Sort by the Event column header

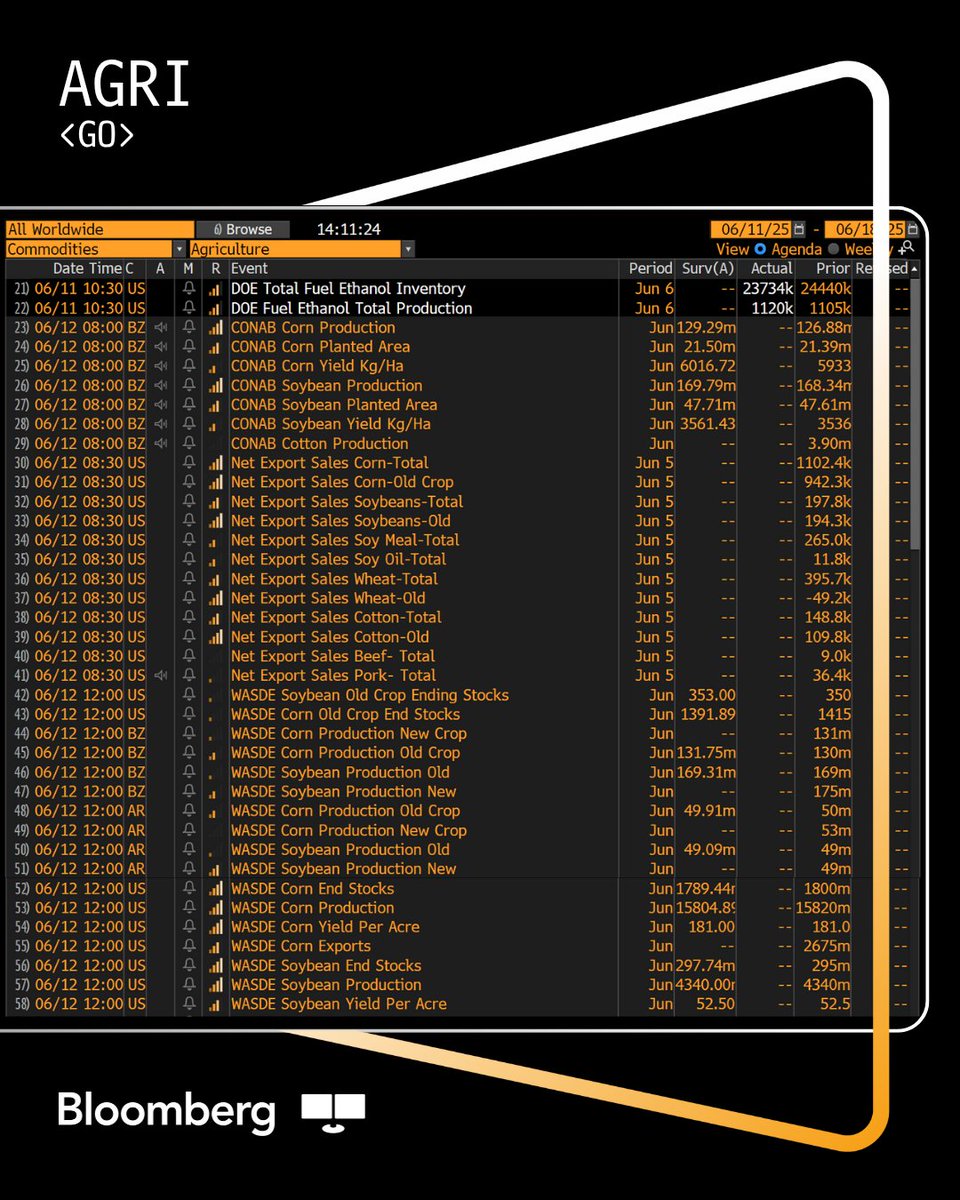click(250, 269)
